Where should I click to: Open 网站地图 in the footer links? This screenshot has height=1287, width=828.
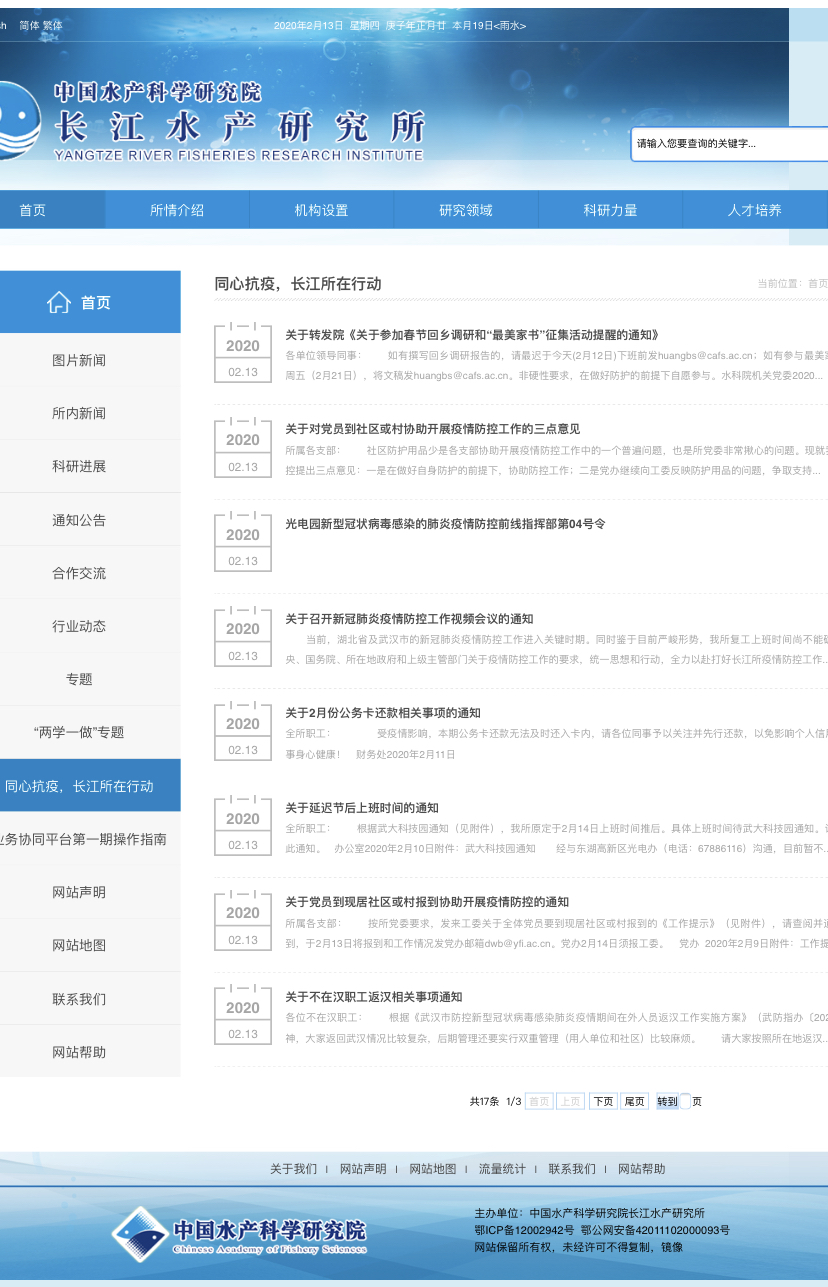pyautogui.click(x=433, y=1169)
